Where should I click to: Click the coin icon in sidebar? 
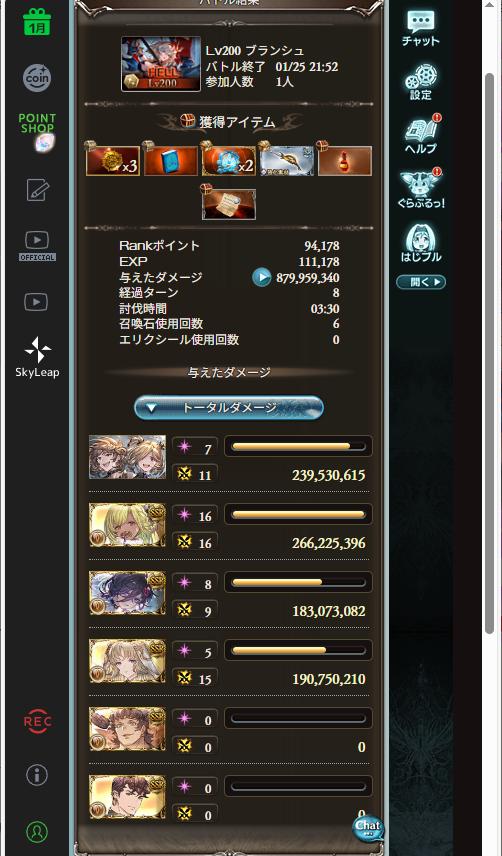[37, 78]
